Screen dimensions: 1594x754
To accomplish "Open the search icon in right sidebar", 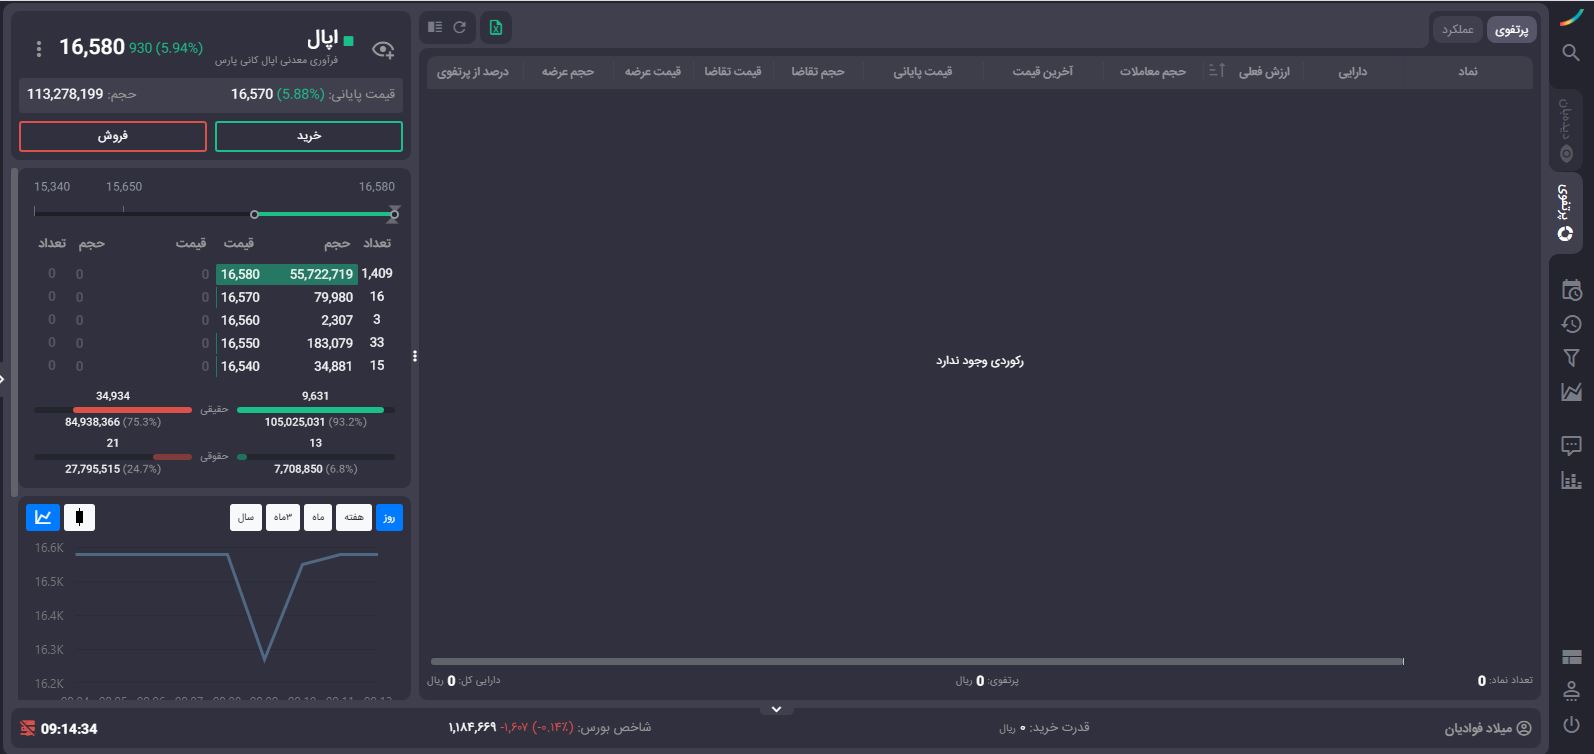I will [x=1571, y=53].
